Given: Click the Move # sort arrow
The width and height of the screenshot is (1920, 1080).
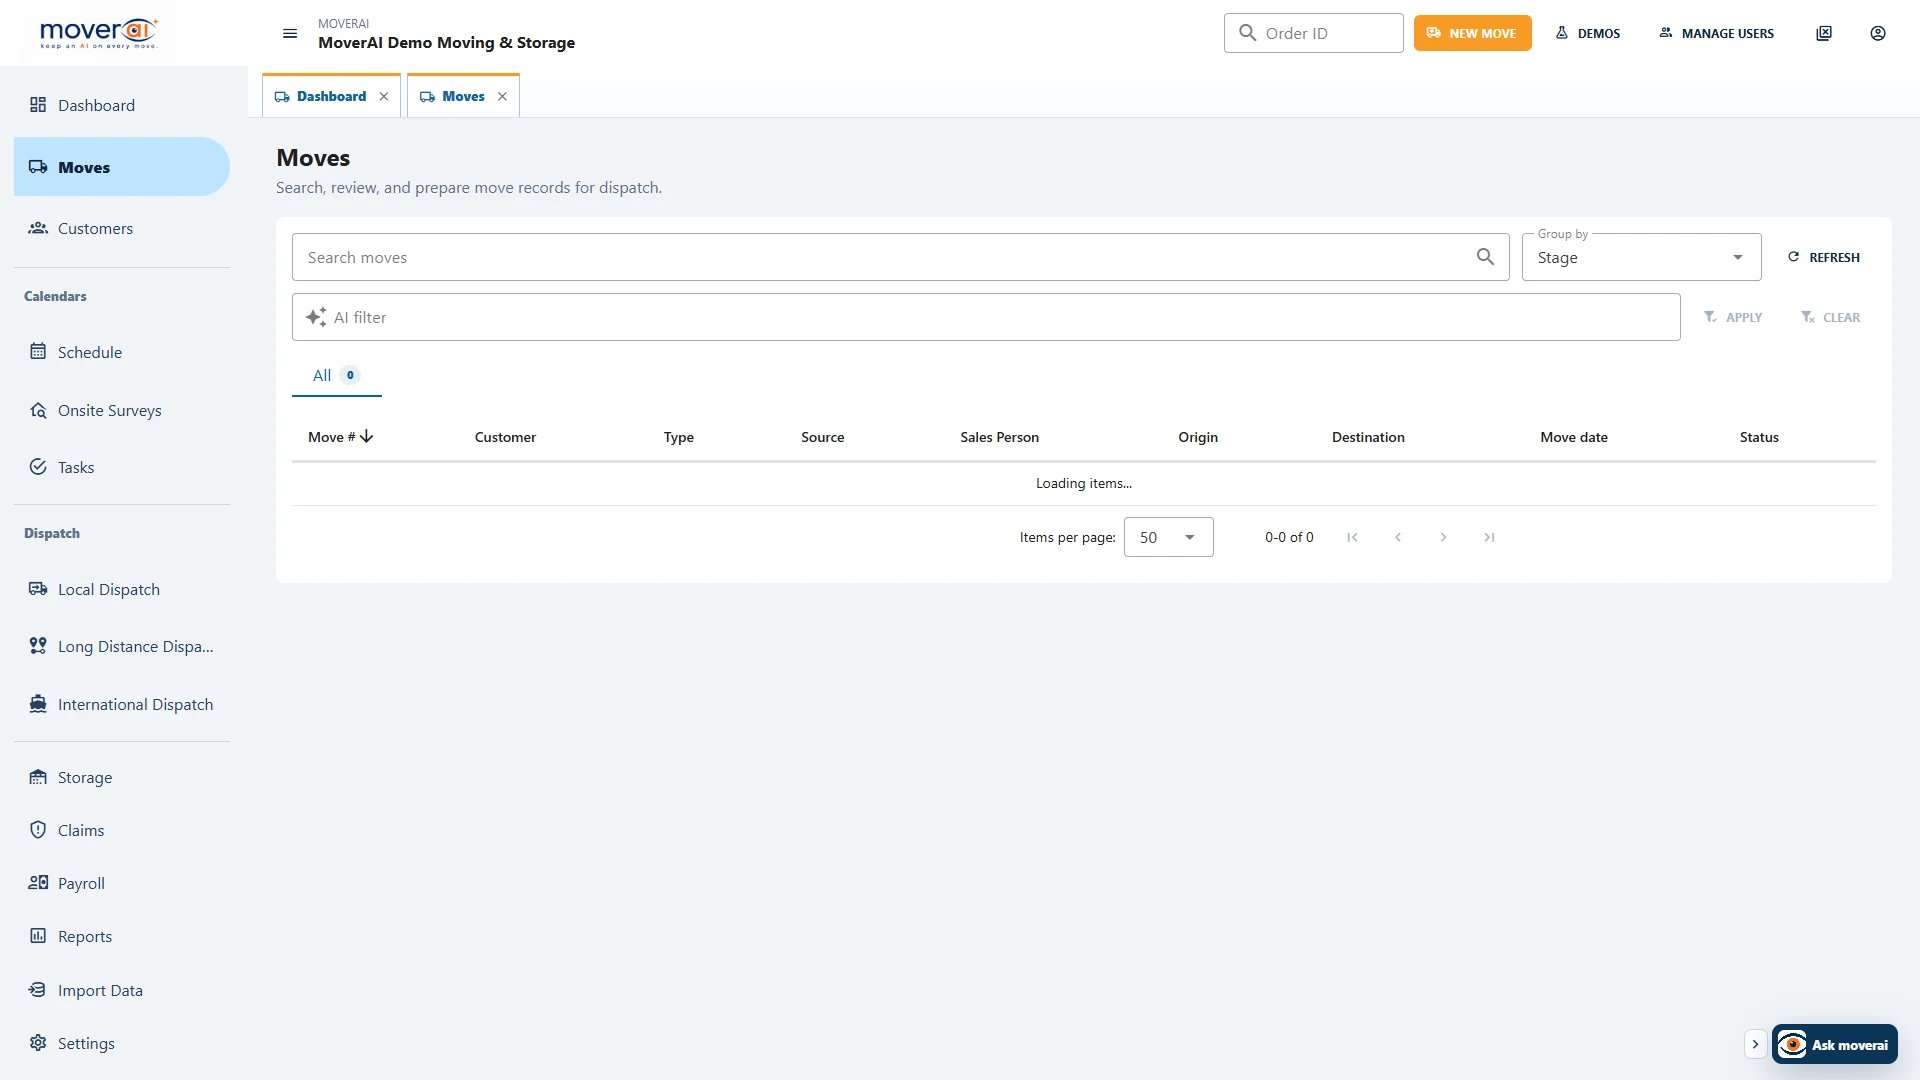Looking at the screenshot, I should 367,436.
